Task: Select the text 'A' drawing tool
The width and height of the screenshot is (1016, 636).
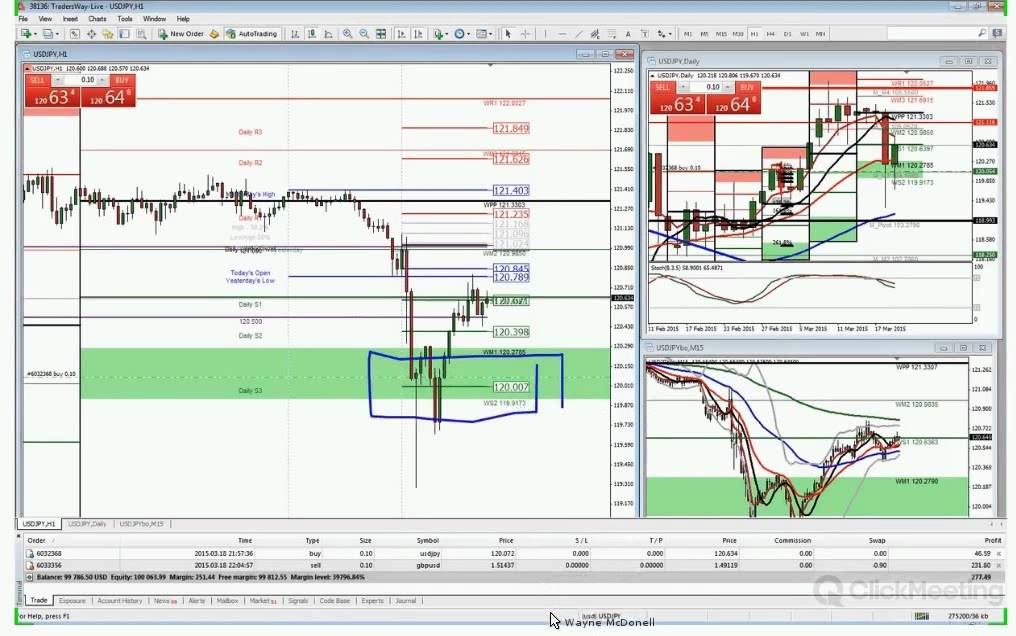Action: pos(628,34)
